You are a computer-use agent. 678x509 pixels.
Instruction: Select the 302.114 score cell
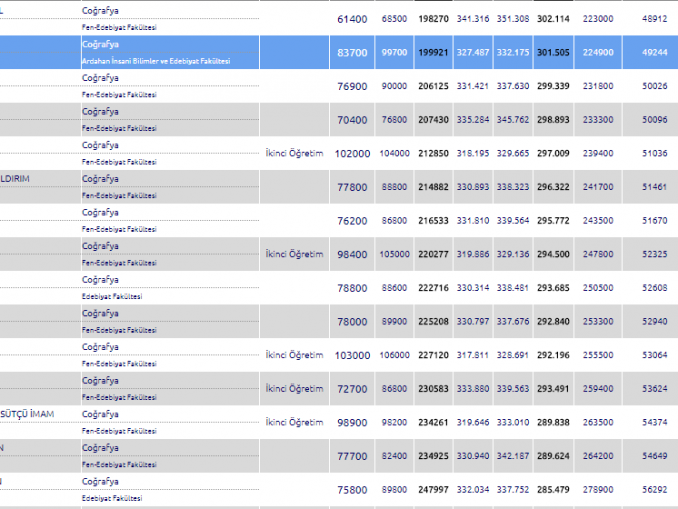pos(553,18)
